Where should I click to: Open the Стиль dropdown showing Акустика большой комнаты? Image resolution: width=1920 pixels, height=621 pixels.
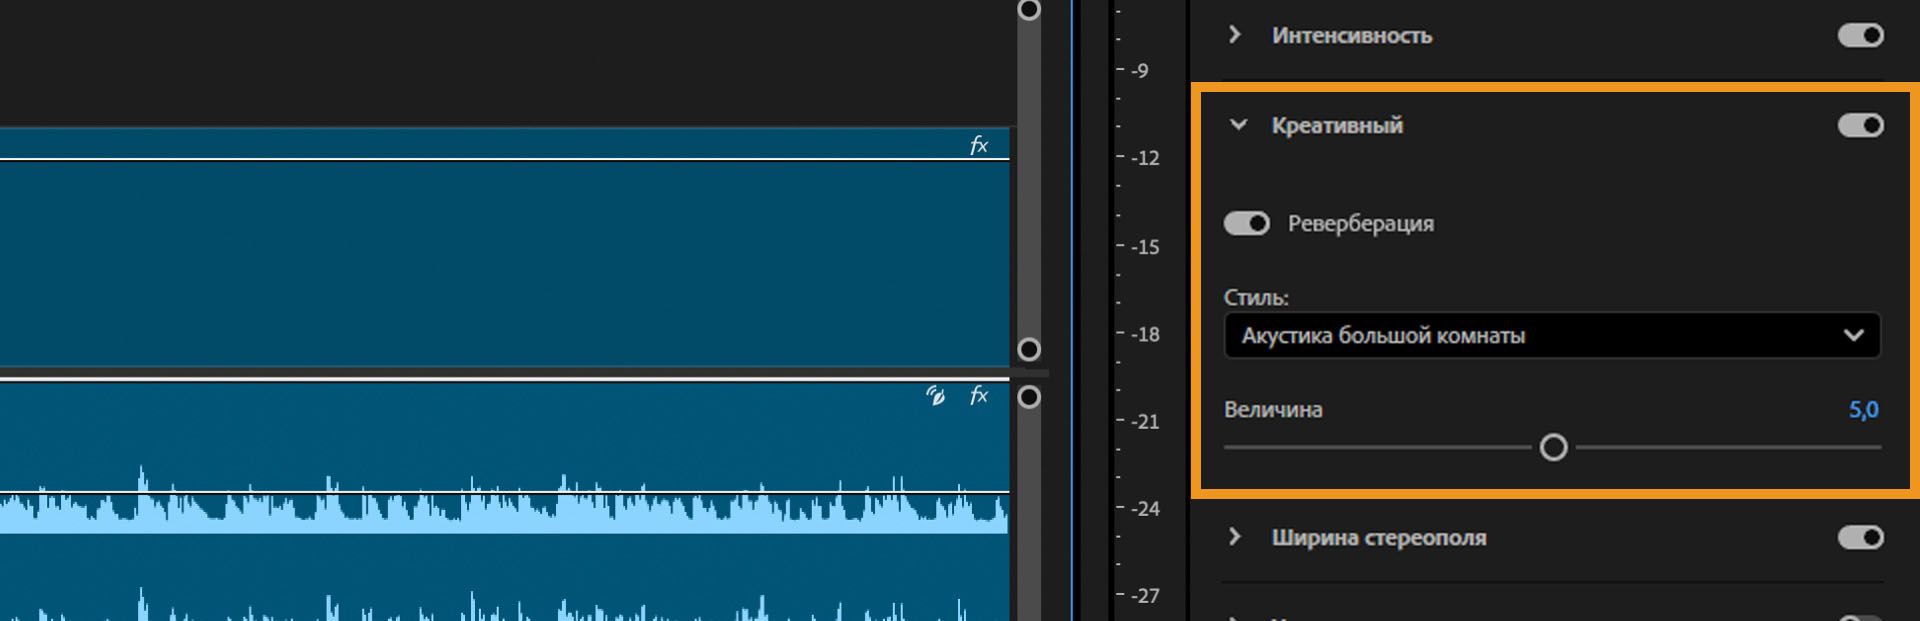1552,336
